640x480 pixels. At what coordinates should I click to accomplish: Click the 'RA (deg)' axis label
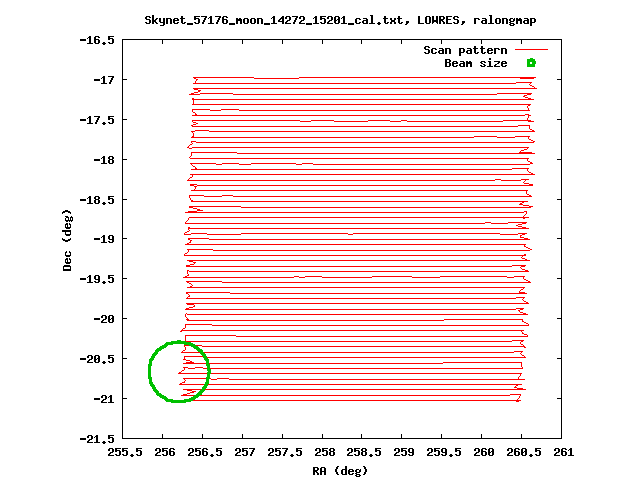pos(340,471)
